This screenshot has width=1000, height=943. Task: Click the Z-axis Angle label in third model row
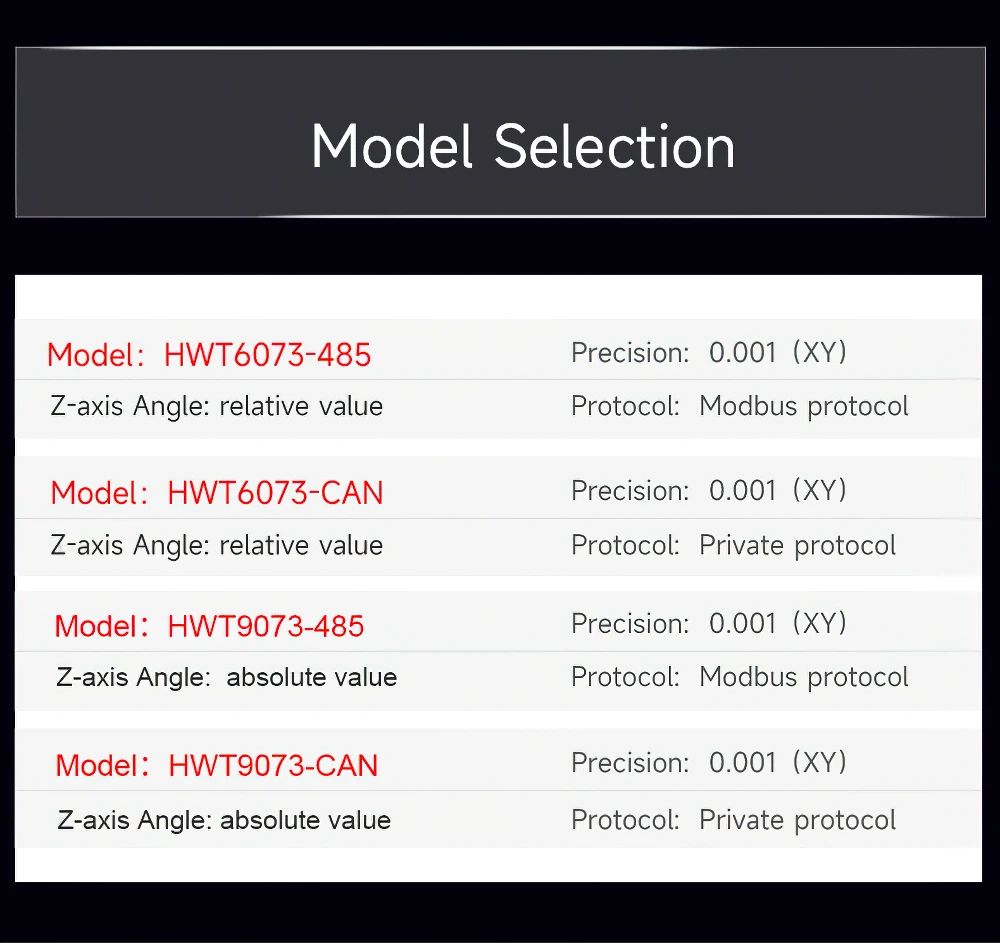(x=133, y=677)
